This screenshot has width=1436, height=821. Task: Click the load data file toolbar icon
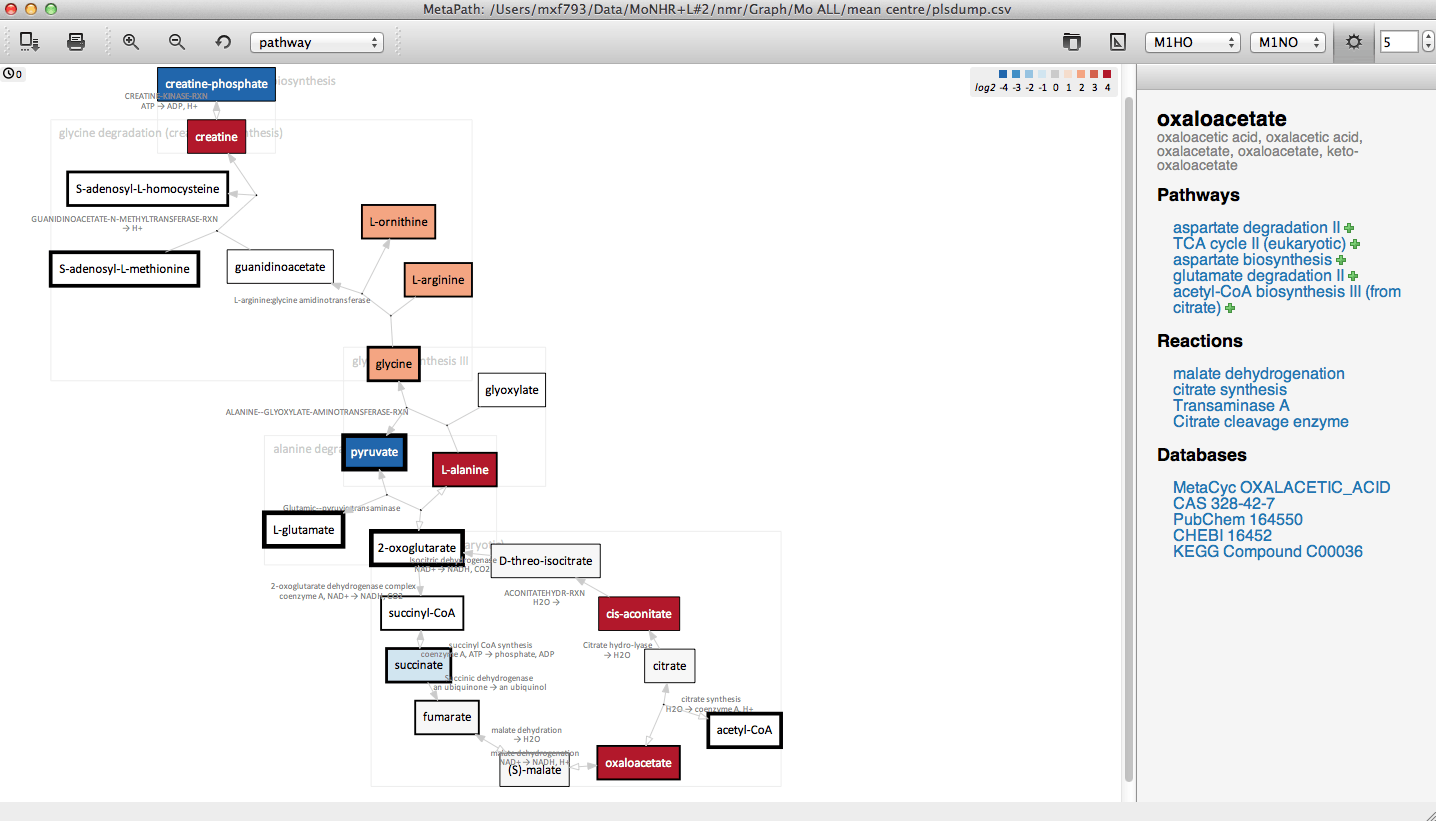[x=30, y=42]
